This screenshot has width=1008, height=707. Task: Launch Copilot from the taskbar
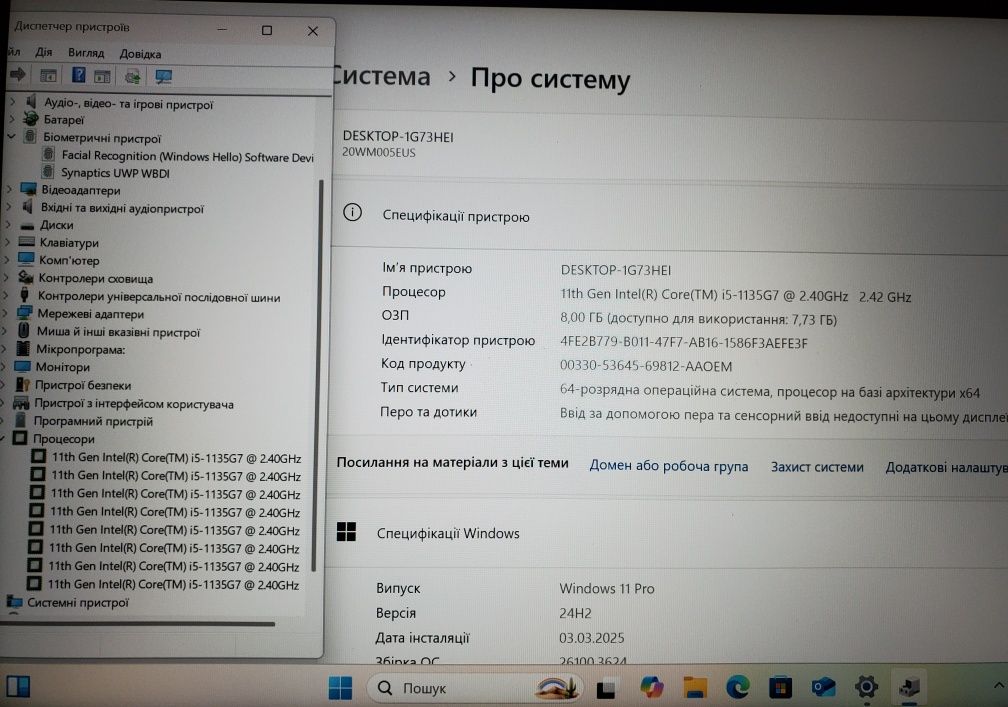[652, 688]
